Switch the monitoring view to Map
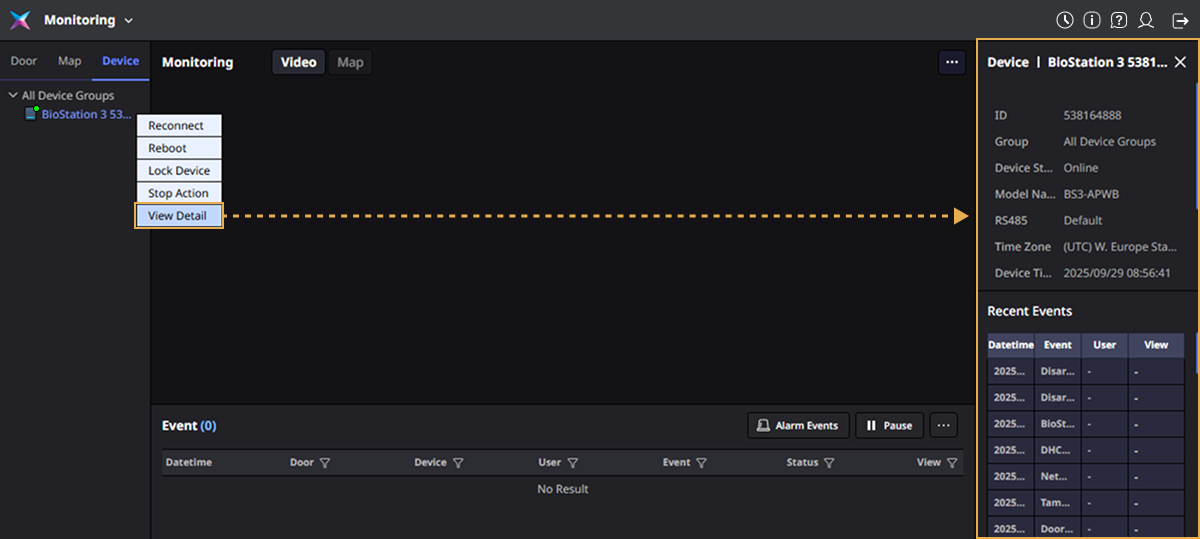Viewport: 1200px width, 539px height. (350, 62)
